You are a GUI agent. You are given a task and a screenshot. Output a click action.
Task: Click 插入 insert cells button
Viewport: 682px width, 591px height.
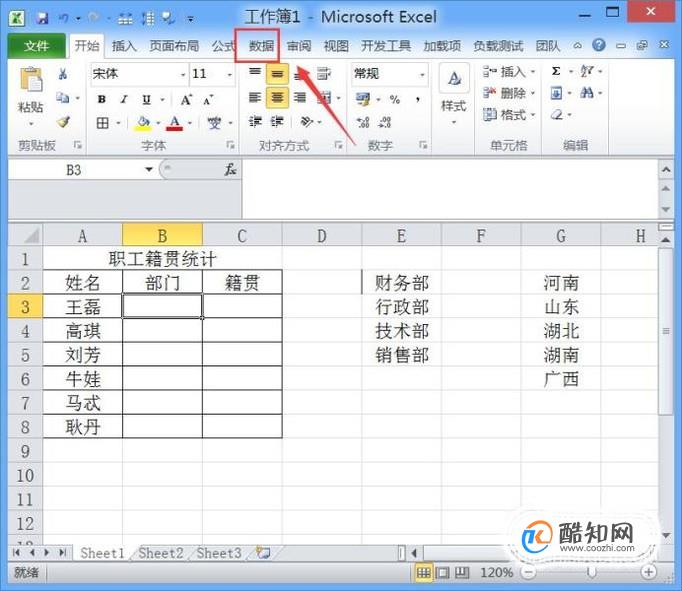pos(508,71)
